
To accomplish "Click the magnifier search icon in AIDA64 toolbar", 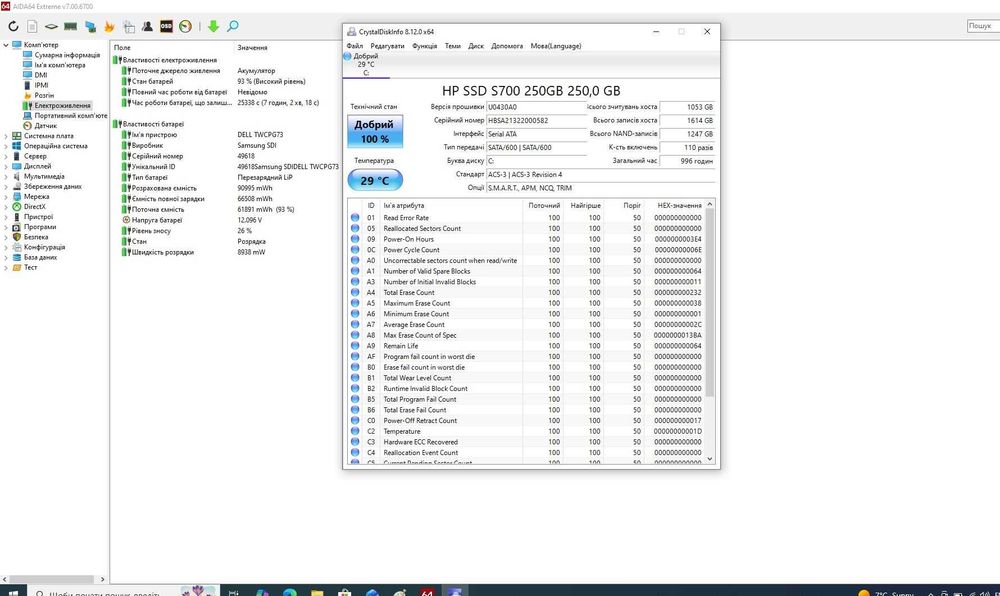I will click(x=233, y=26).
